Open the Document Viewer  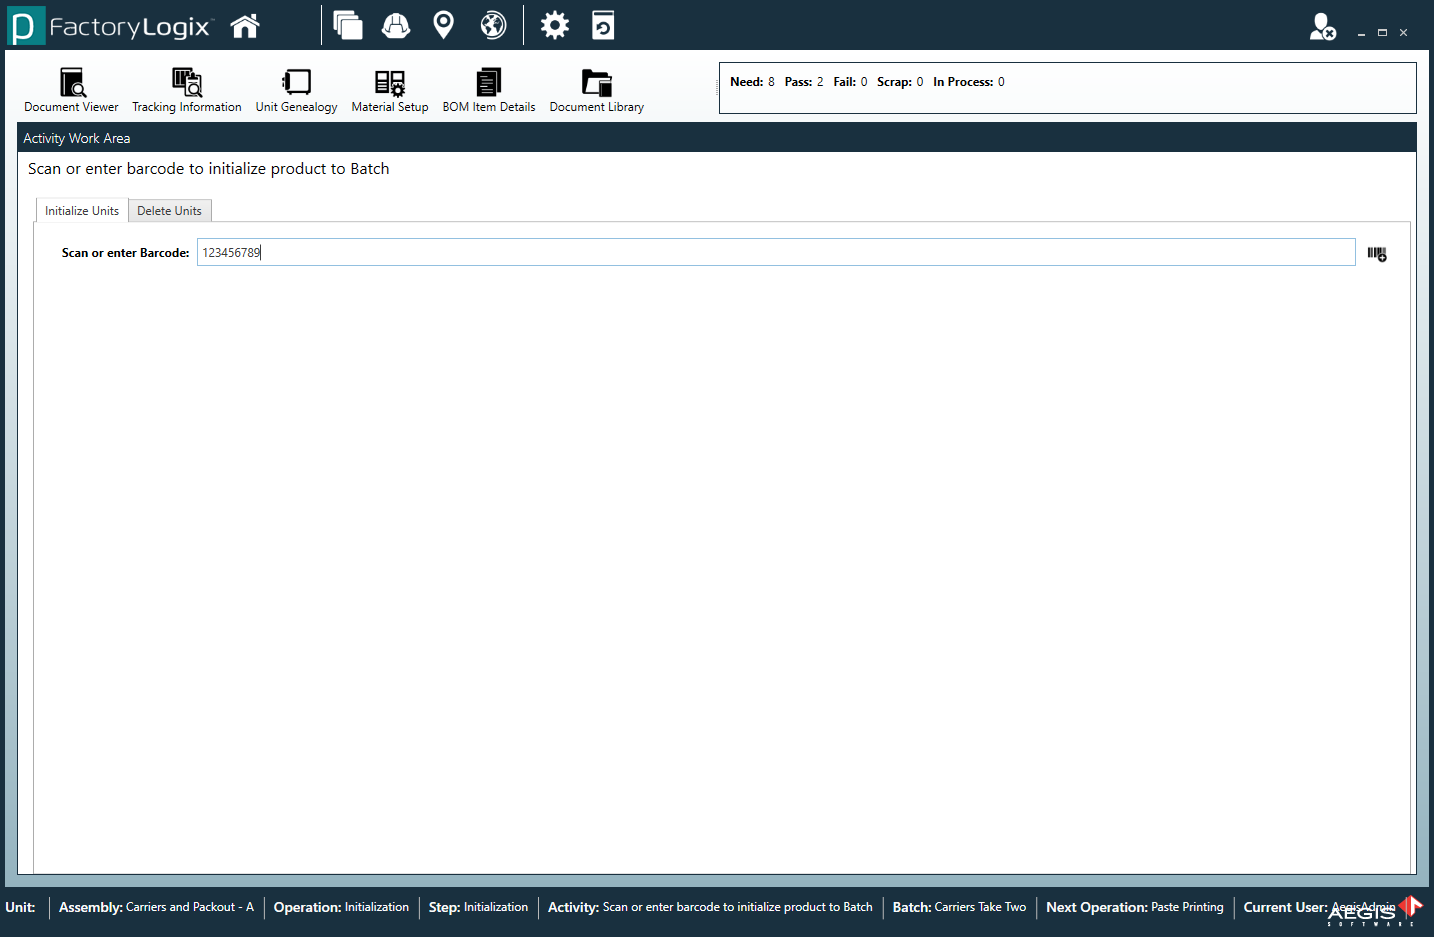71,90
